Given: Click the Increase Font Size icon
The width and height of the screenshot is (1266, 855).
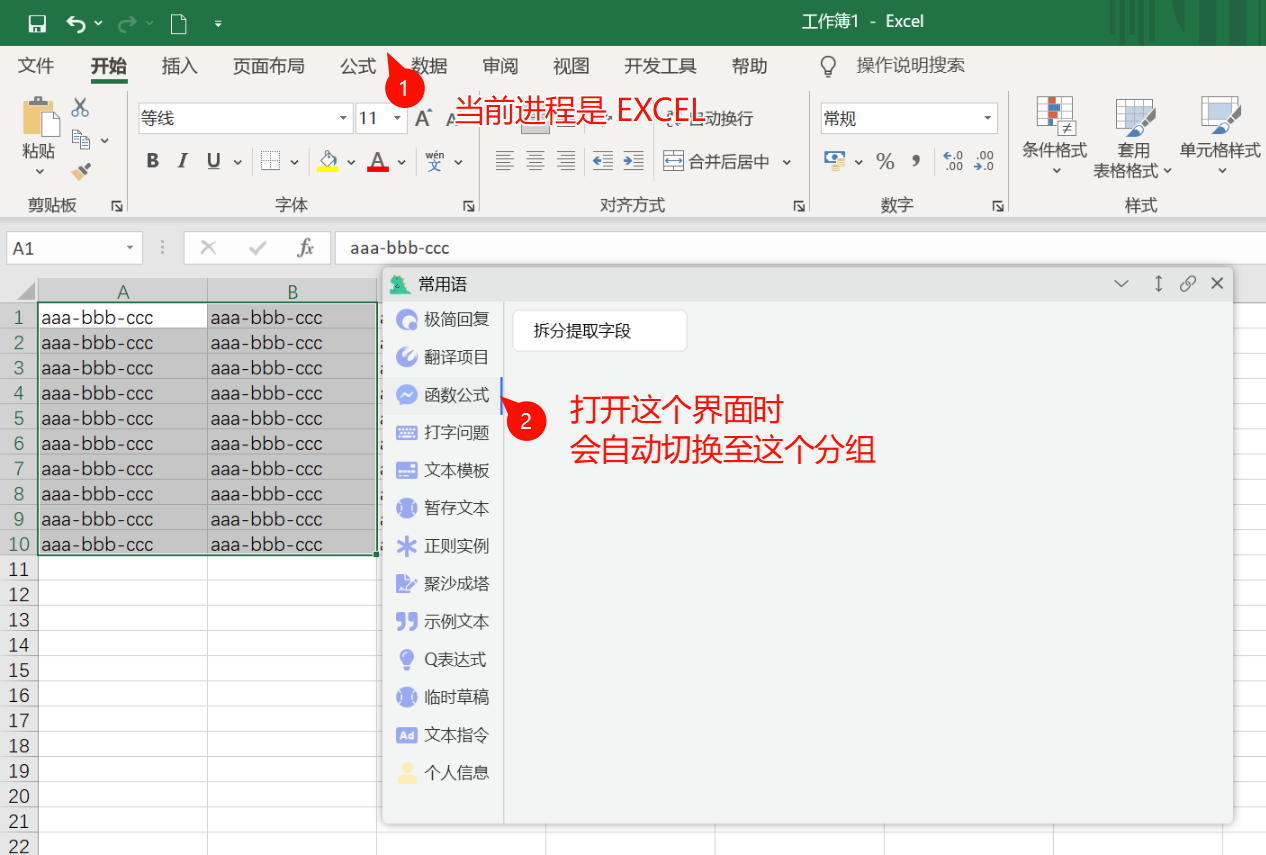Looking at the screenshot, I should (424, 118).
